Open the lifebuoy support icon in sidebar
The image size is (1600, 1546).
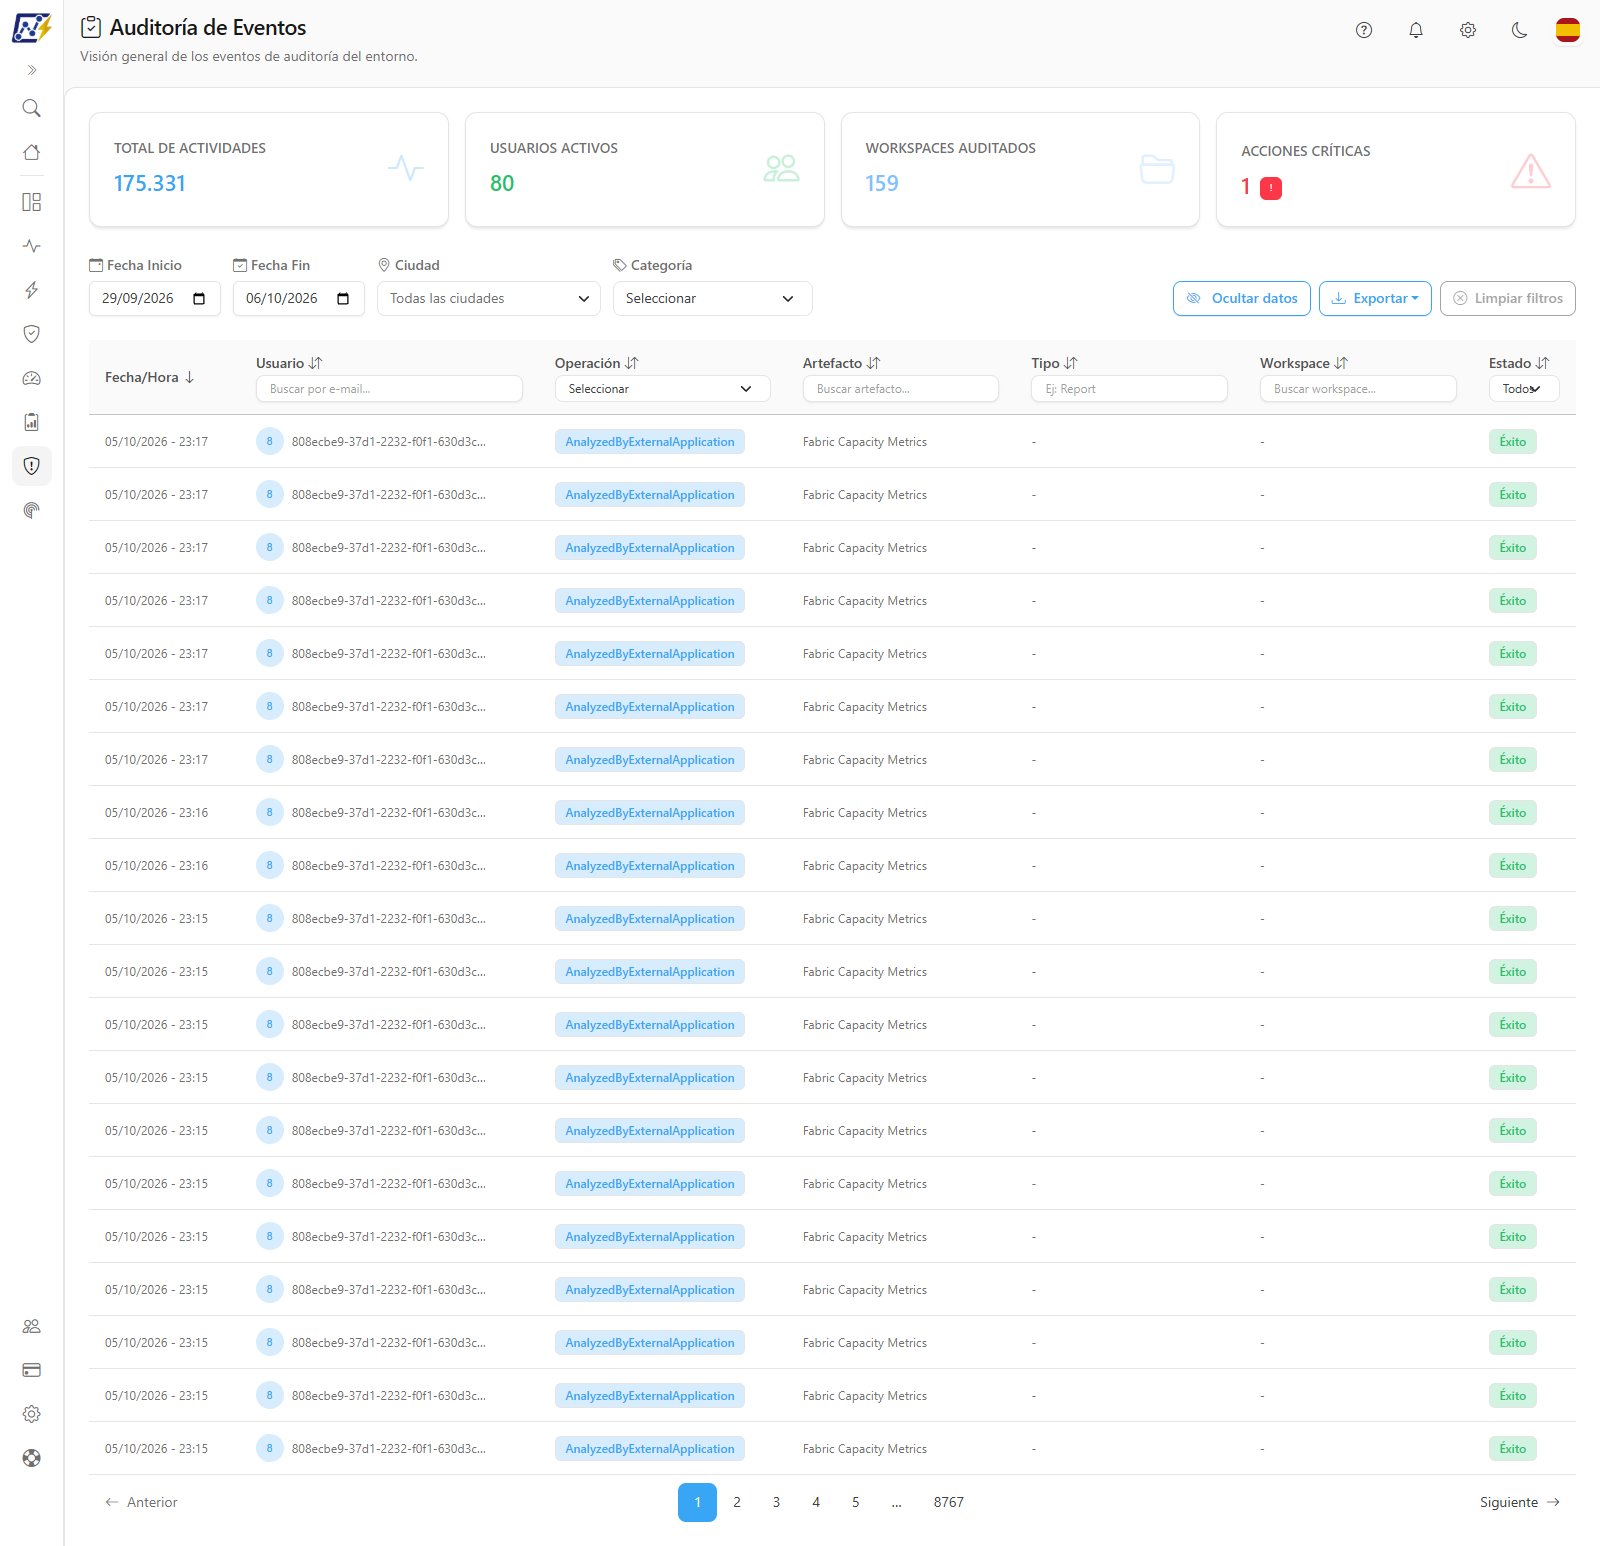(x=32, y=1458)
